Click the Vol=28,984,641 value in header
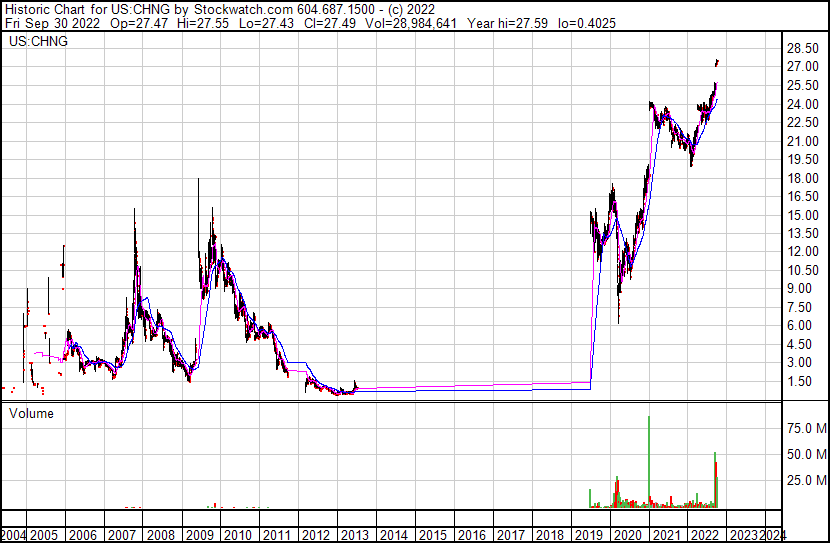Screen dimensions: 830x543 pyautogui.click(x=410, y=23)
